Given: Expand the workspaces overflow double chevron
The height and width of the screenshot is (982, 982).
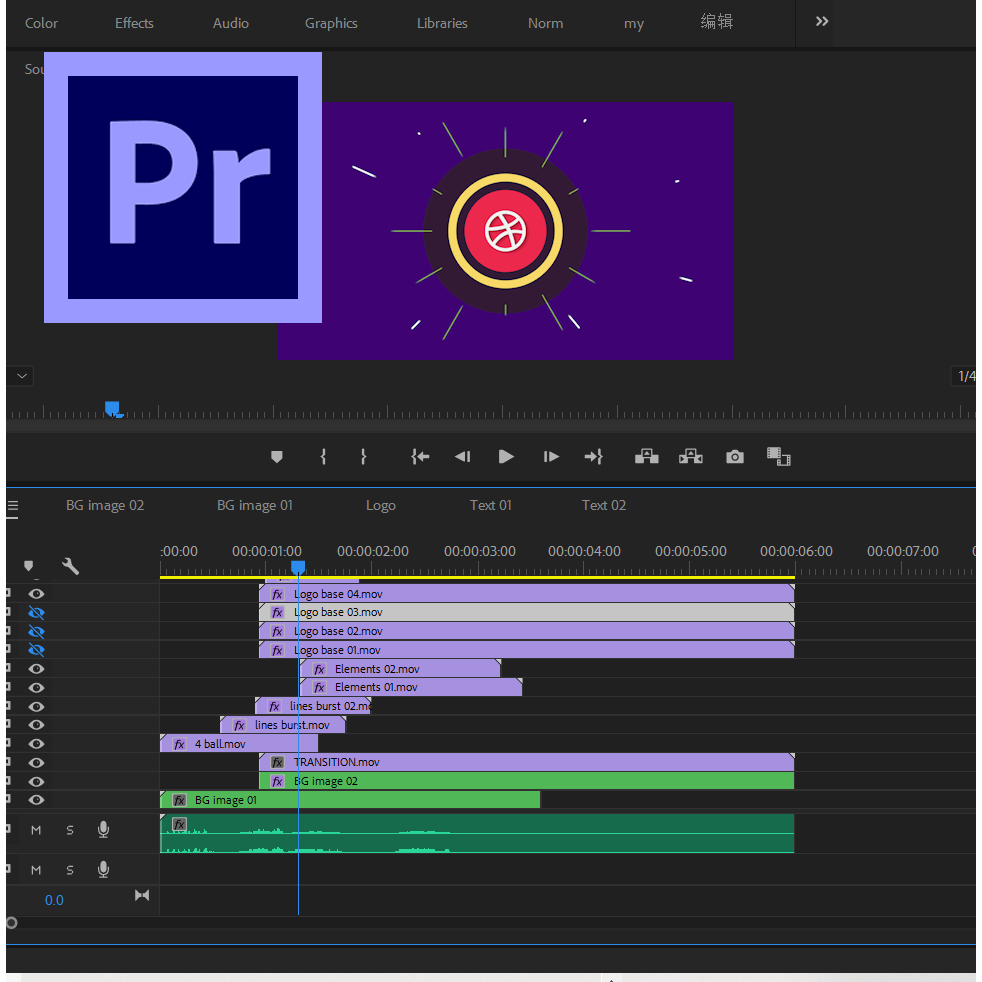Looking at the screenshot, I should (822, 21).
